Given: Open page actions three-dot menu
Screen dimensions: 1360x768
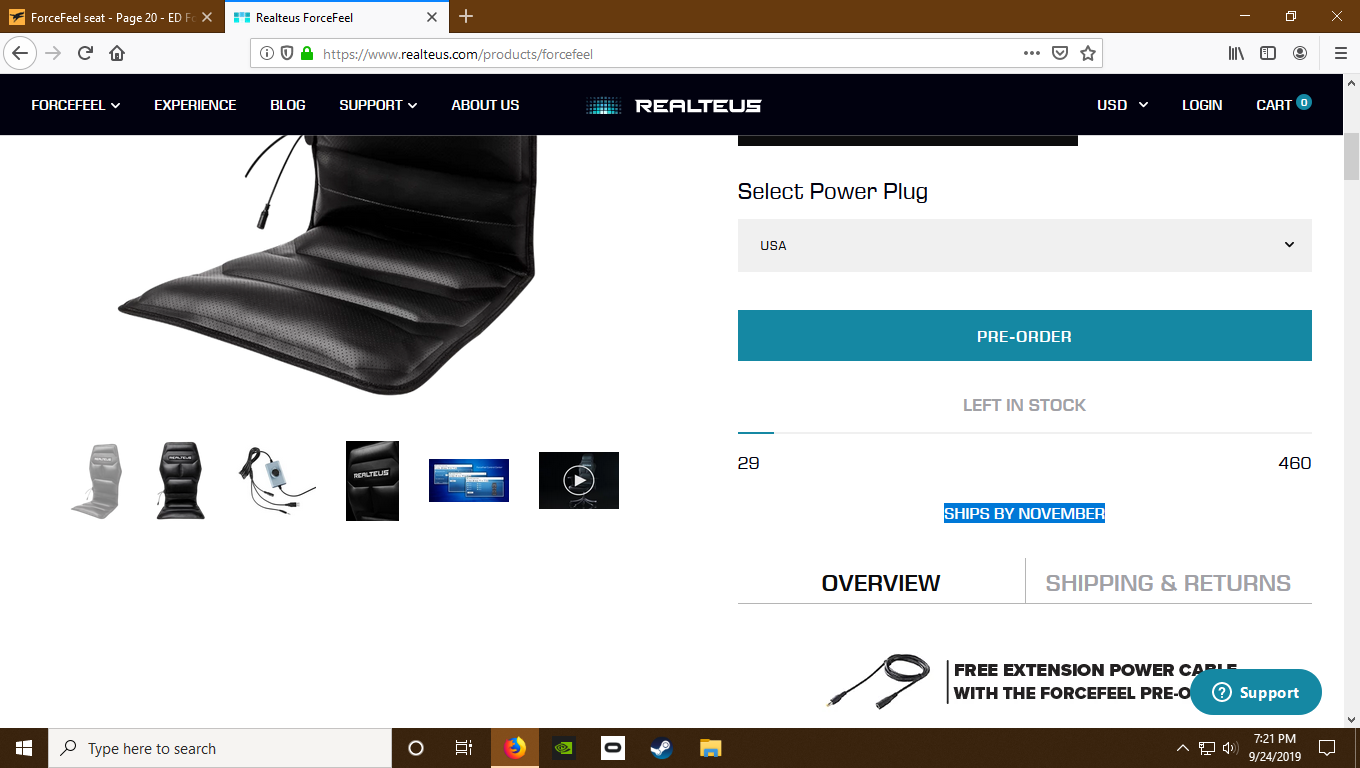Looking at the screenshot, I should [x=1032, y=54].
